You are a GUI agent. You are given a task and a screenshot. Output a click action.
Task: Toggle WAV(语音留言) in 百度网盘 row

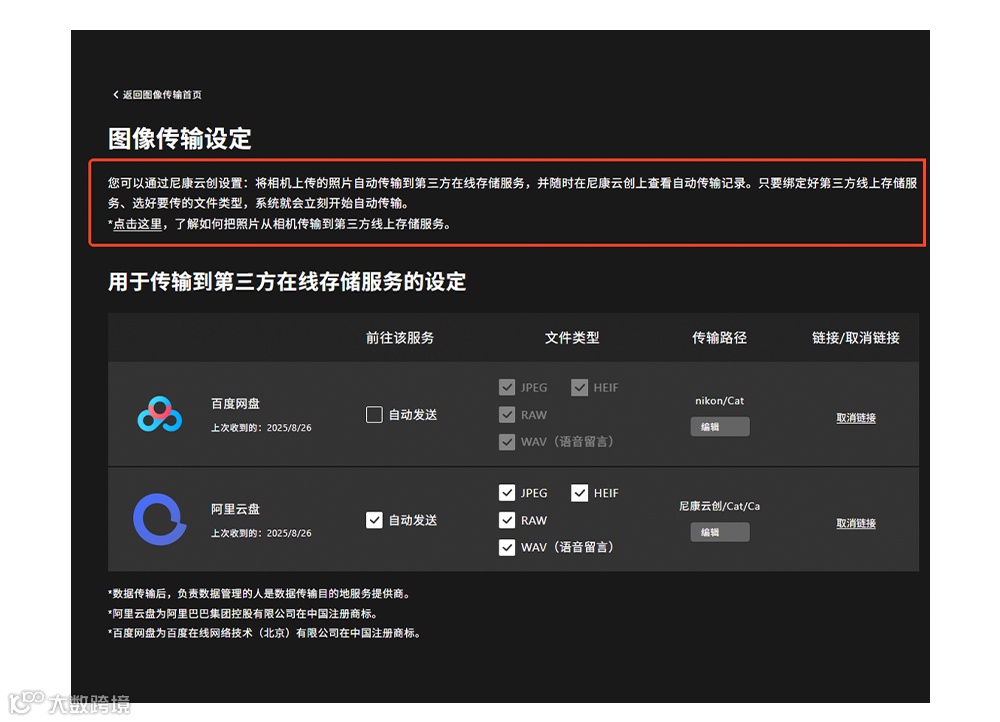coord(507,441)
